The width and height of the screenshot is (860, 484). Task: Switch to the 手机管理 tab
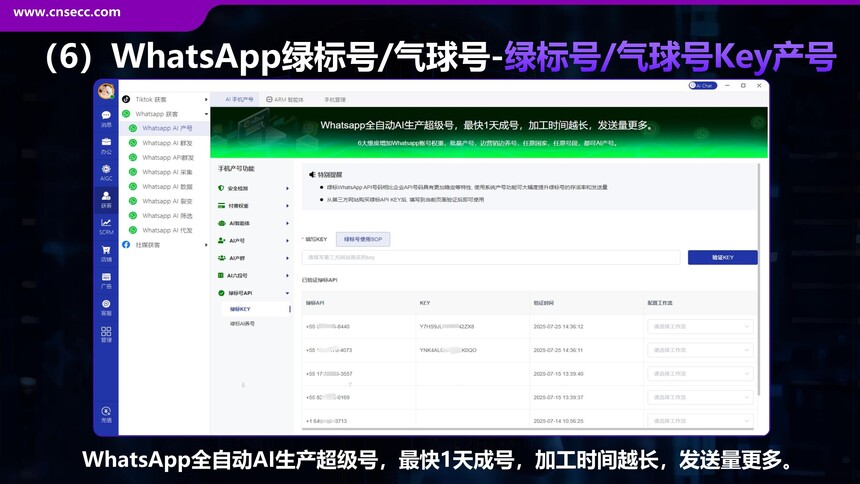(x=335, y=99)
